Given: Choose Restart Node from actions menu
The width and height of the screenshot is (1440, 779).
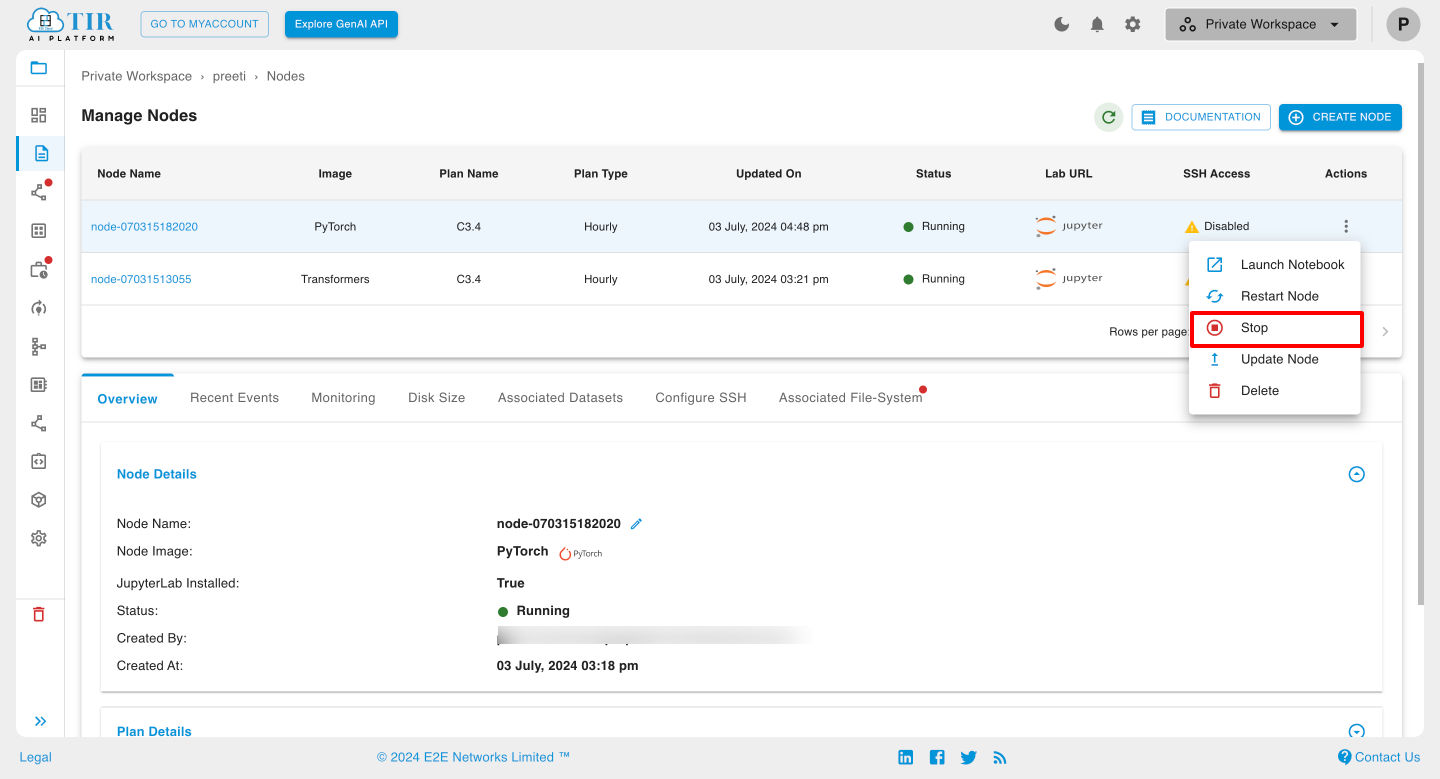Looking at the screenshot, I should (x=1274, y=296).
